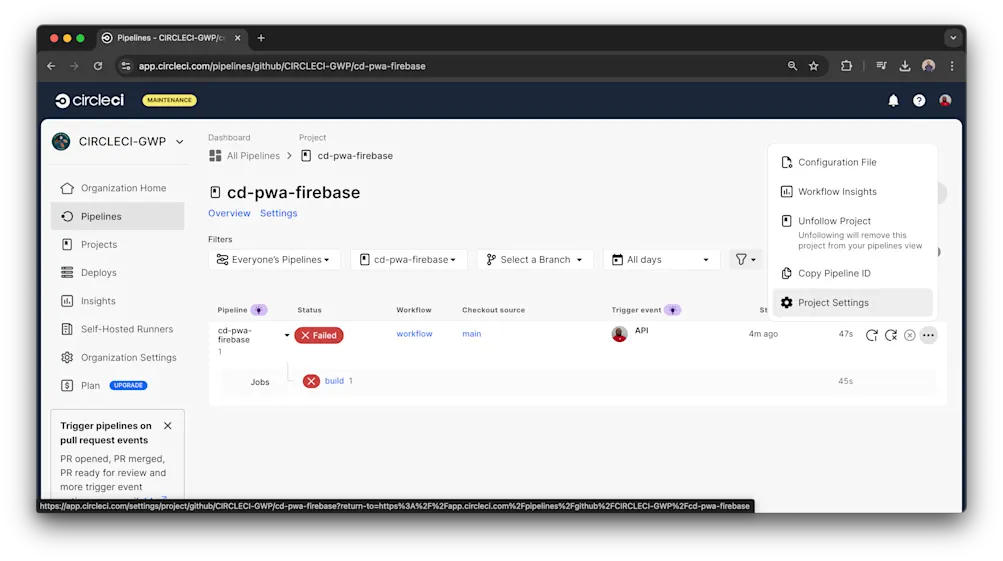Open the help question mark icon

click(x=919, y=100)
